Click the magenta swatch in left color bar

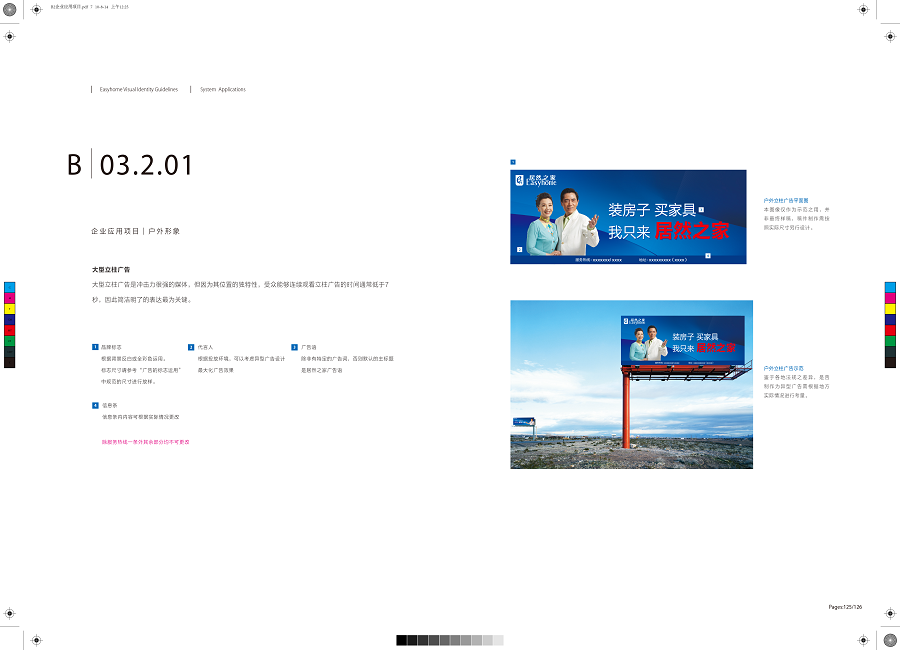coord(10,298)
